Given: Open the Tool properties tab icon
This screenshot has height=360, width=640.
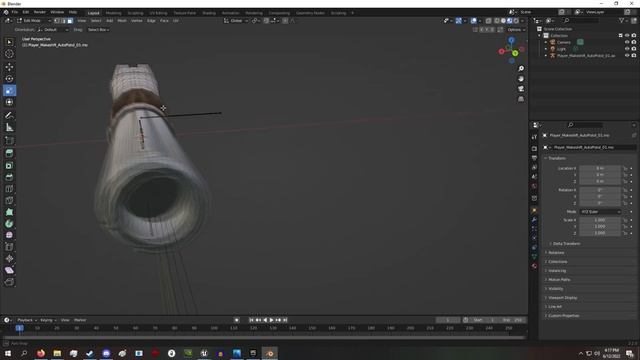Looking at the screenshot, I should (x=534, y=137).
